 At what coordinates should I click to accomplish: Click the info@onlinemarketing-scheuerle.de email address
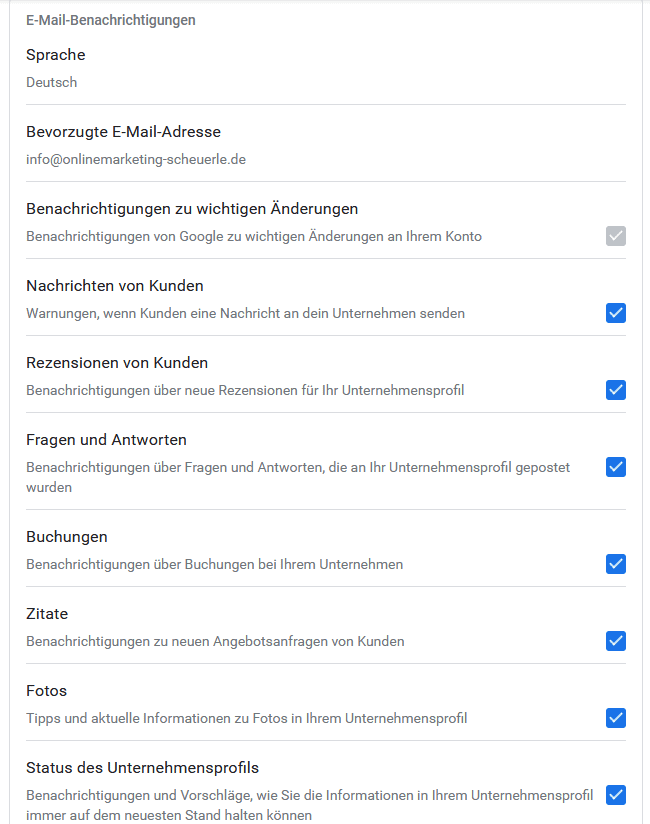[x=136, y=159]
